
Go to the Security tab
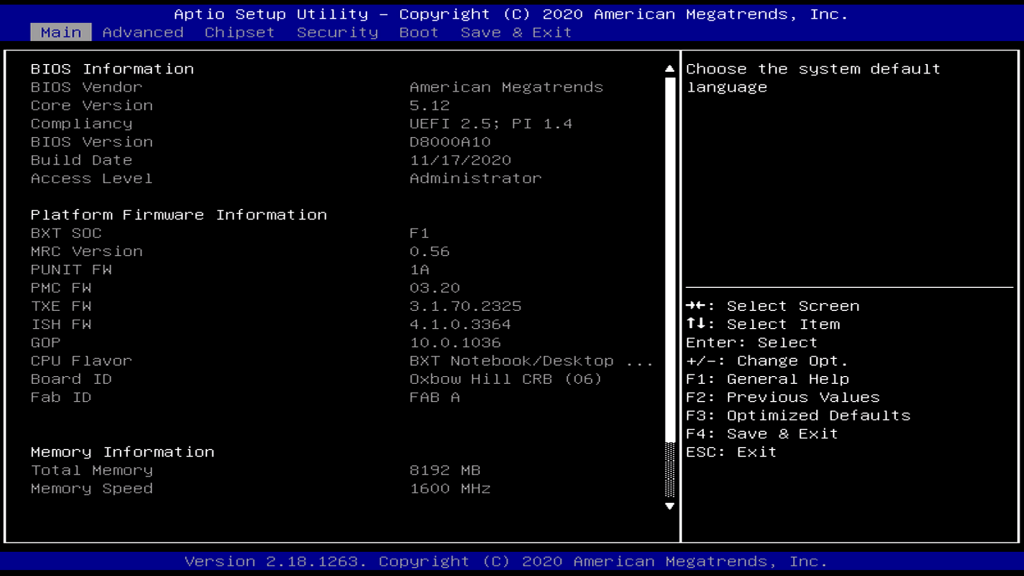(338, 32)
